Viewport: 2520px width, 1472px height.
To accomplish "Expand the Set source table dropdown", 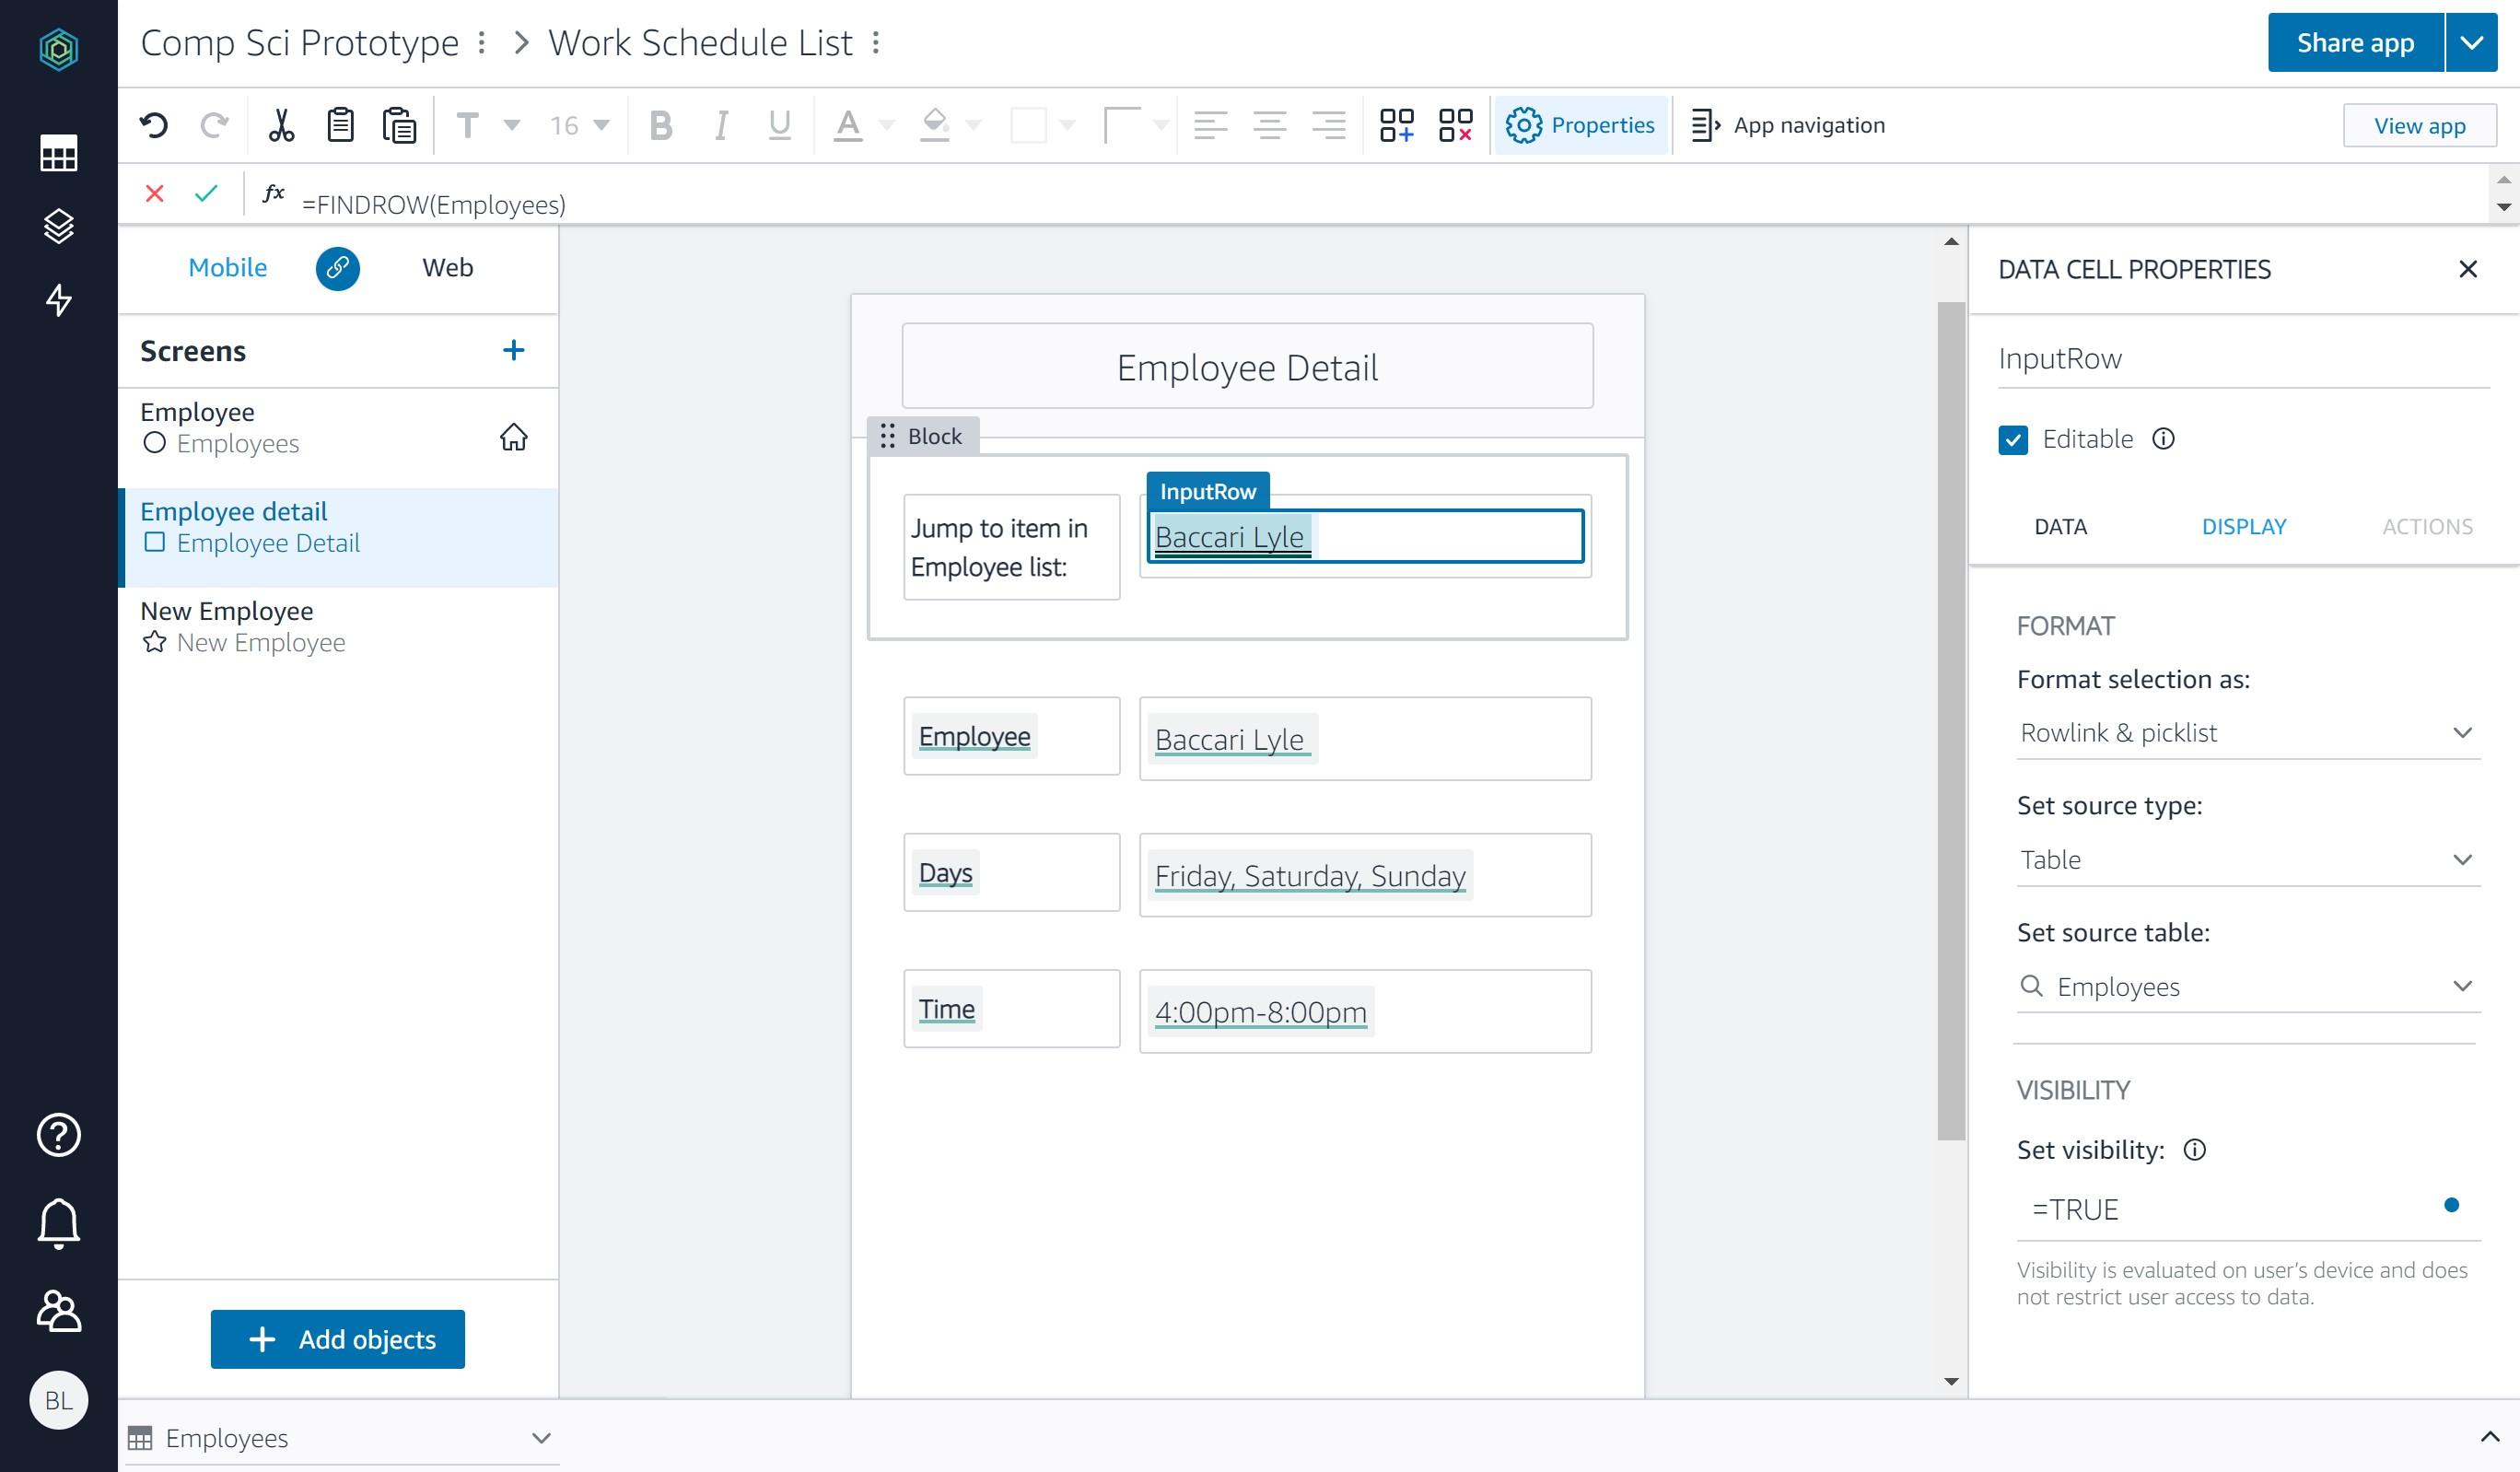I will coord(2464,987).
